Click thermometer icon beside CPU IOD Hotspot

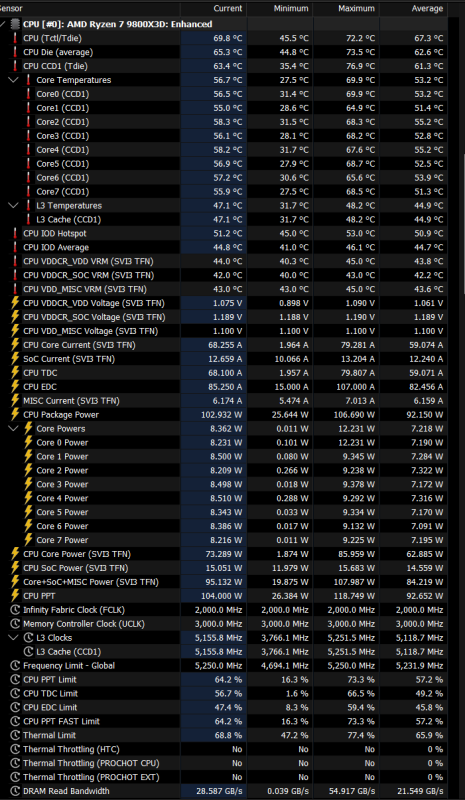(x=15, y=233)
